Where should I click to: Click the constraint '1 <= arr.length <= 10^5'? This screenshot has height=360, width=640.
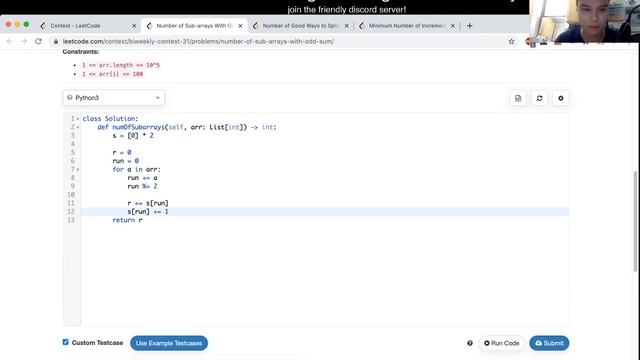click(x=121, y=65)
